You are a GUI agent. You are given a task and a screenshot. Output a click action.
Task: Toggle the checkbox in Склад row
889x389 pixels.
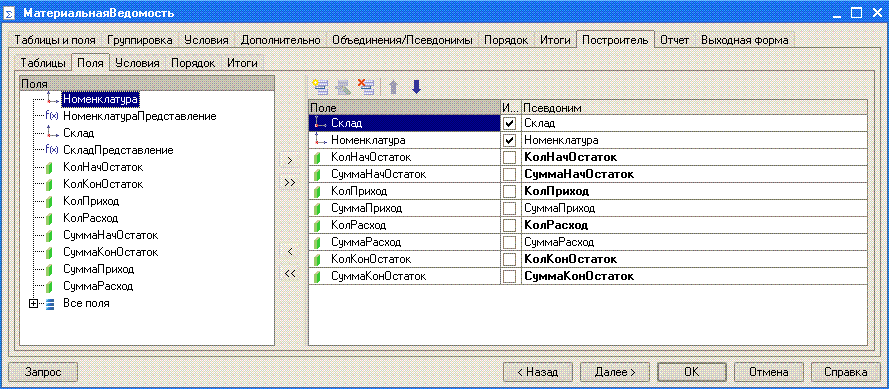(x=510, y=123)
